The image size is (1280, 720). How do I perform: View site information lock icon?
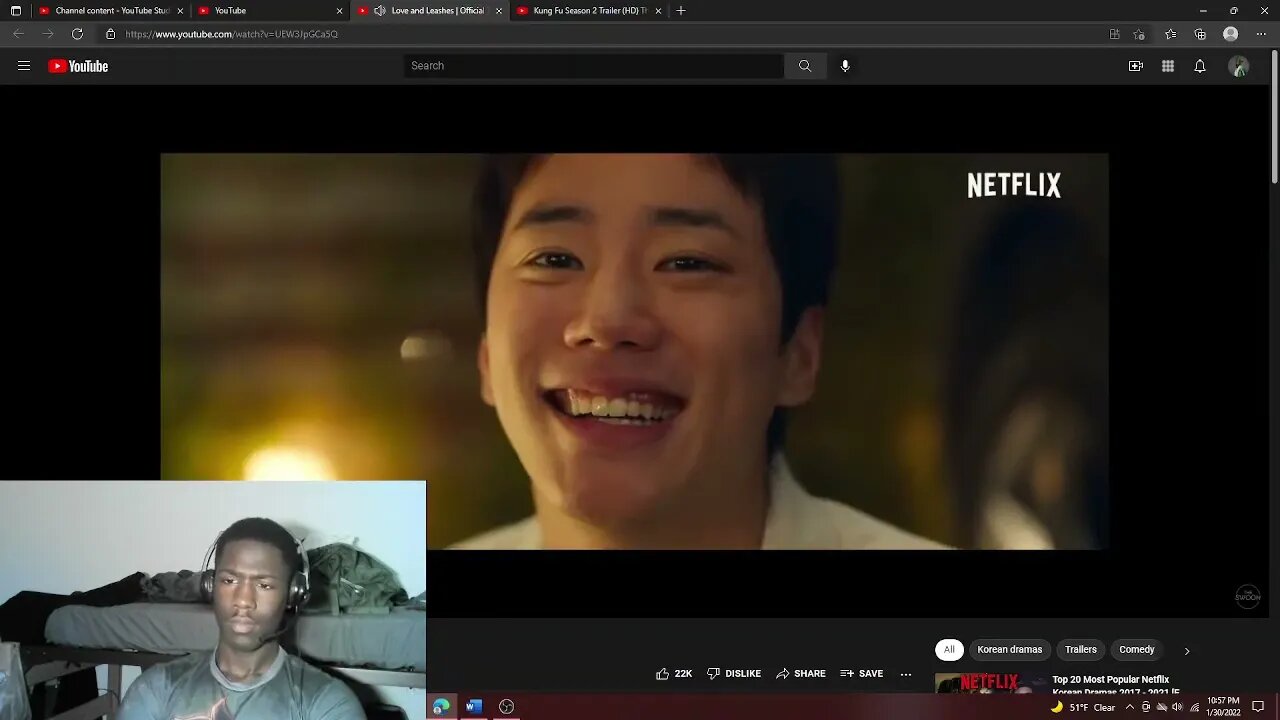[x=110, y=34]
